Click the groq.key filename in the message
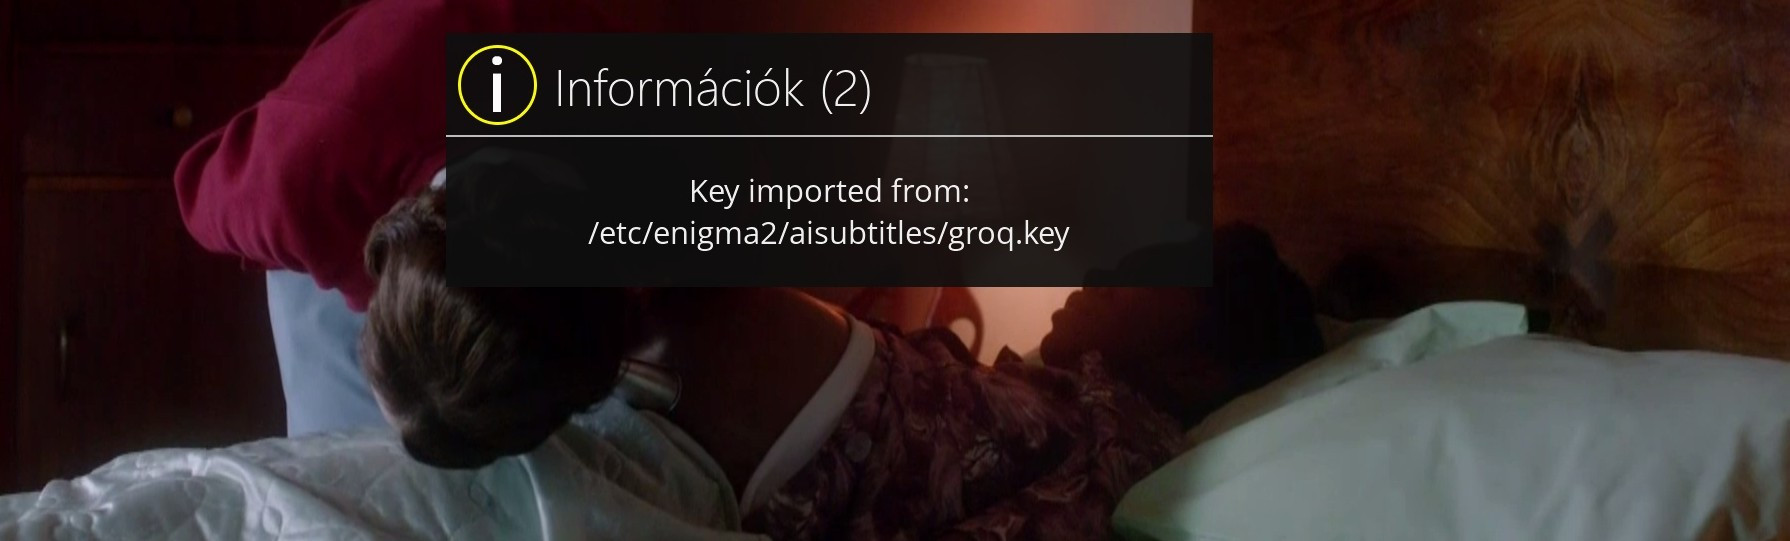1790x541 pixels. coord(1007,234)
